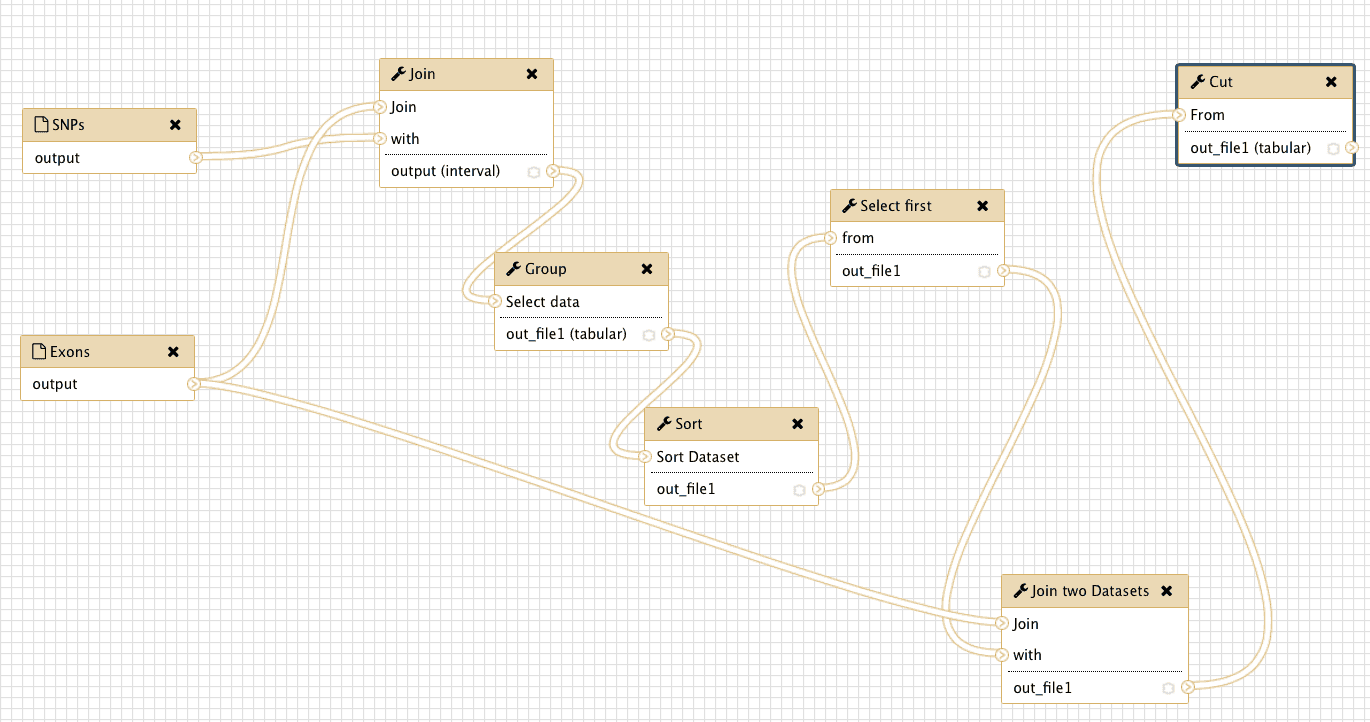Click the wrench icon on Cut node
Viewport: 1370px width, 722px height.
(1197, 82)
